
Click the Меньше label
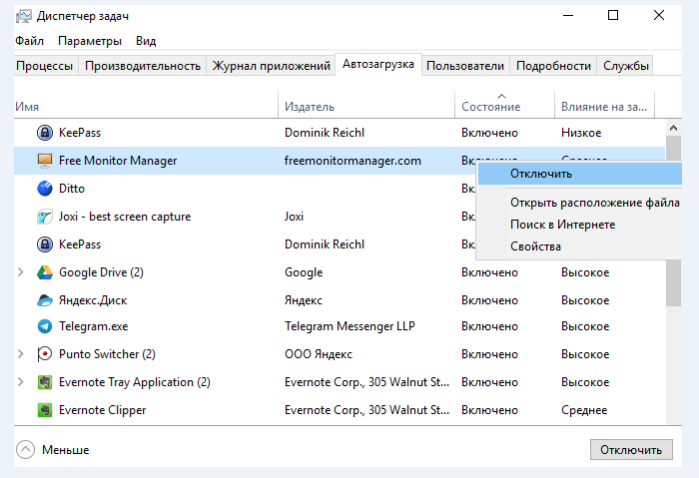66,450
